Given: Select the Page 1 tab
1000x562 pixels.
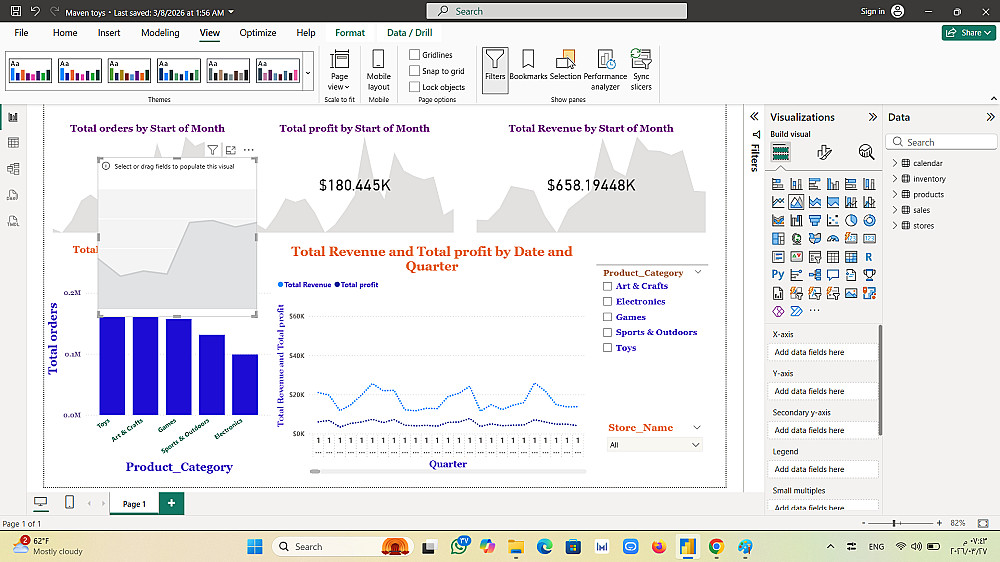Looking at the screenshot, I should click(x=134, y=503).
